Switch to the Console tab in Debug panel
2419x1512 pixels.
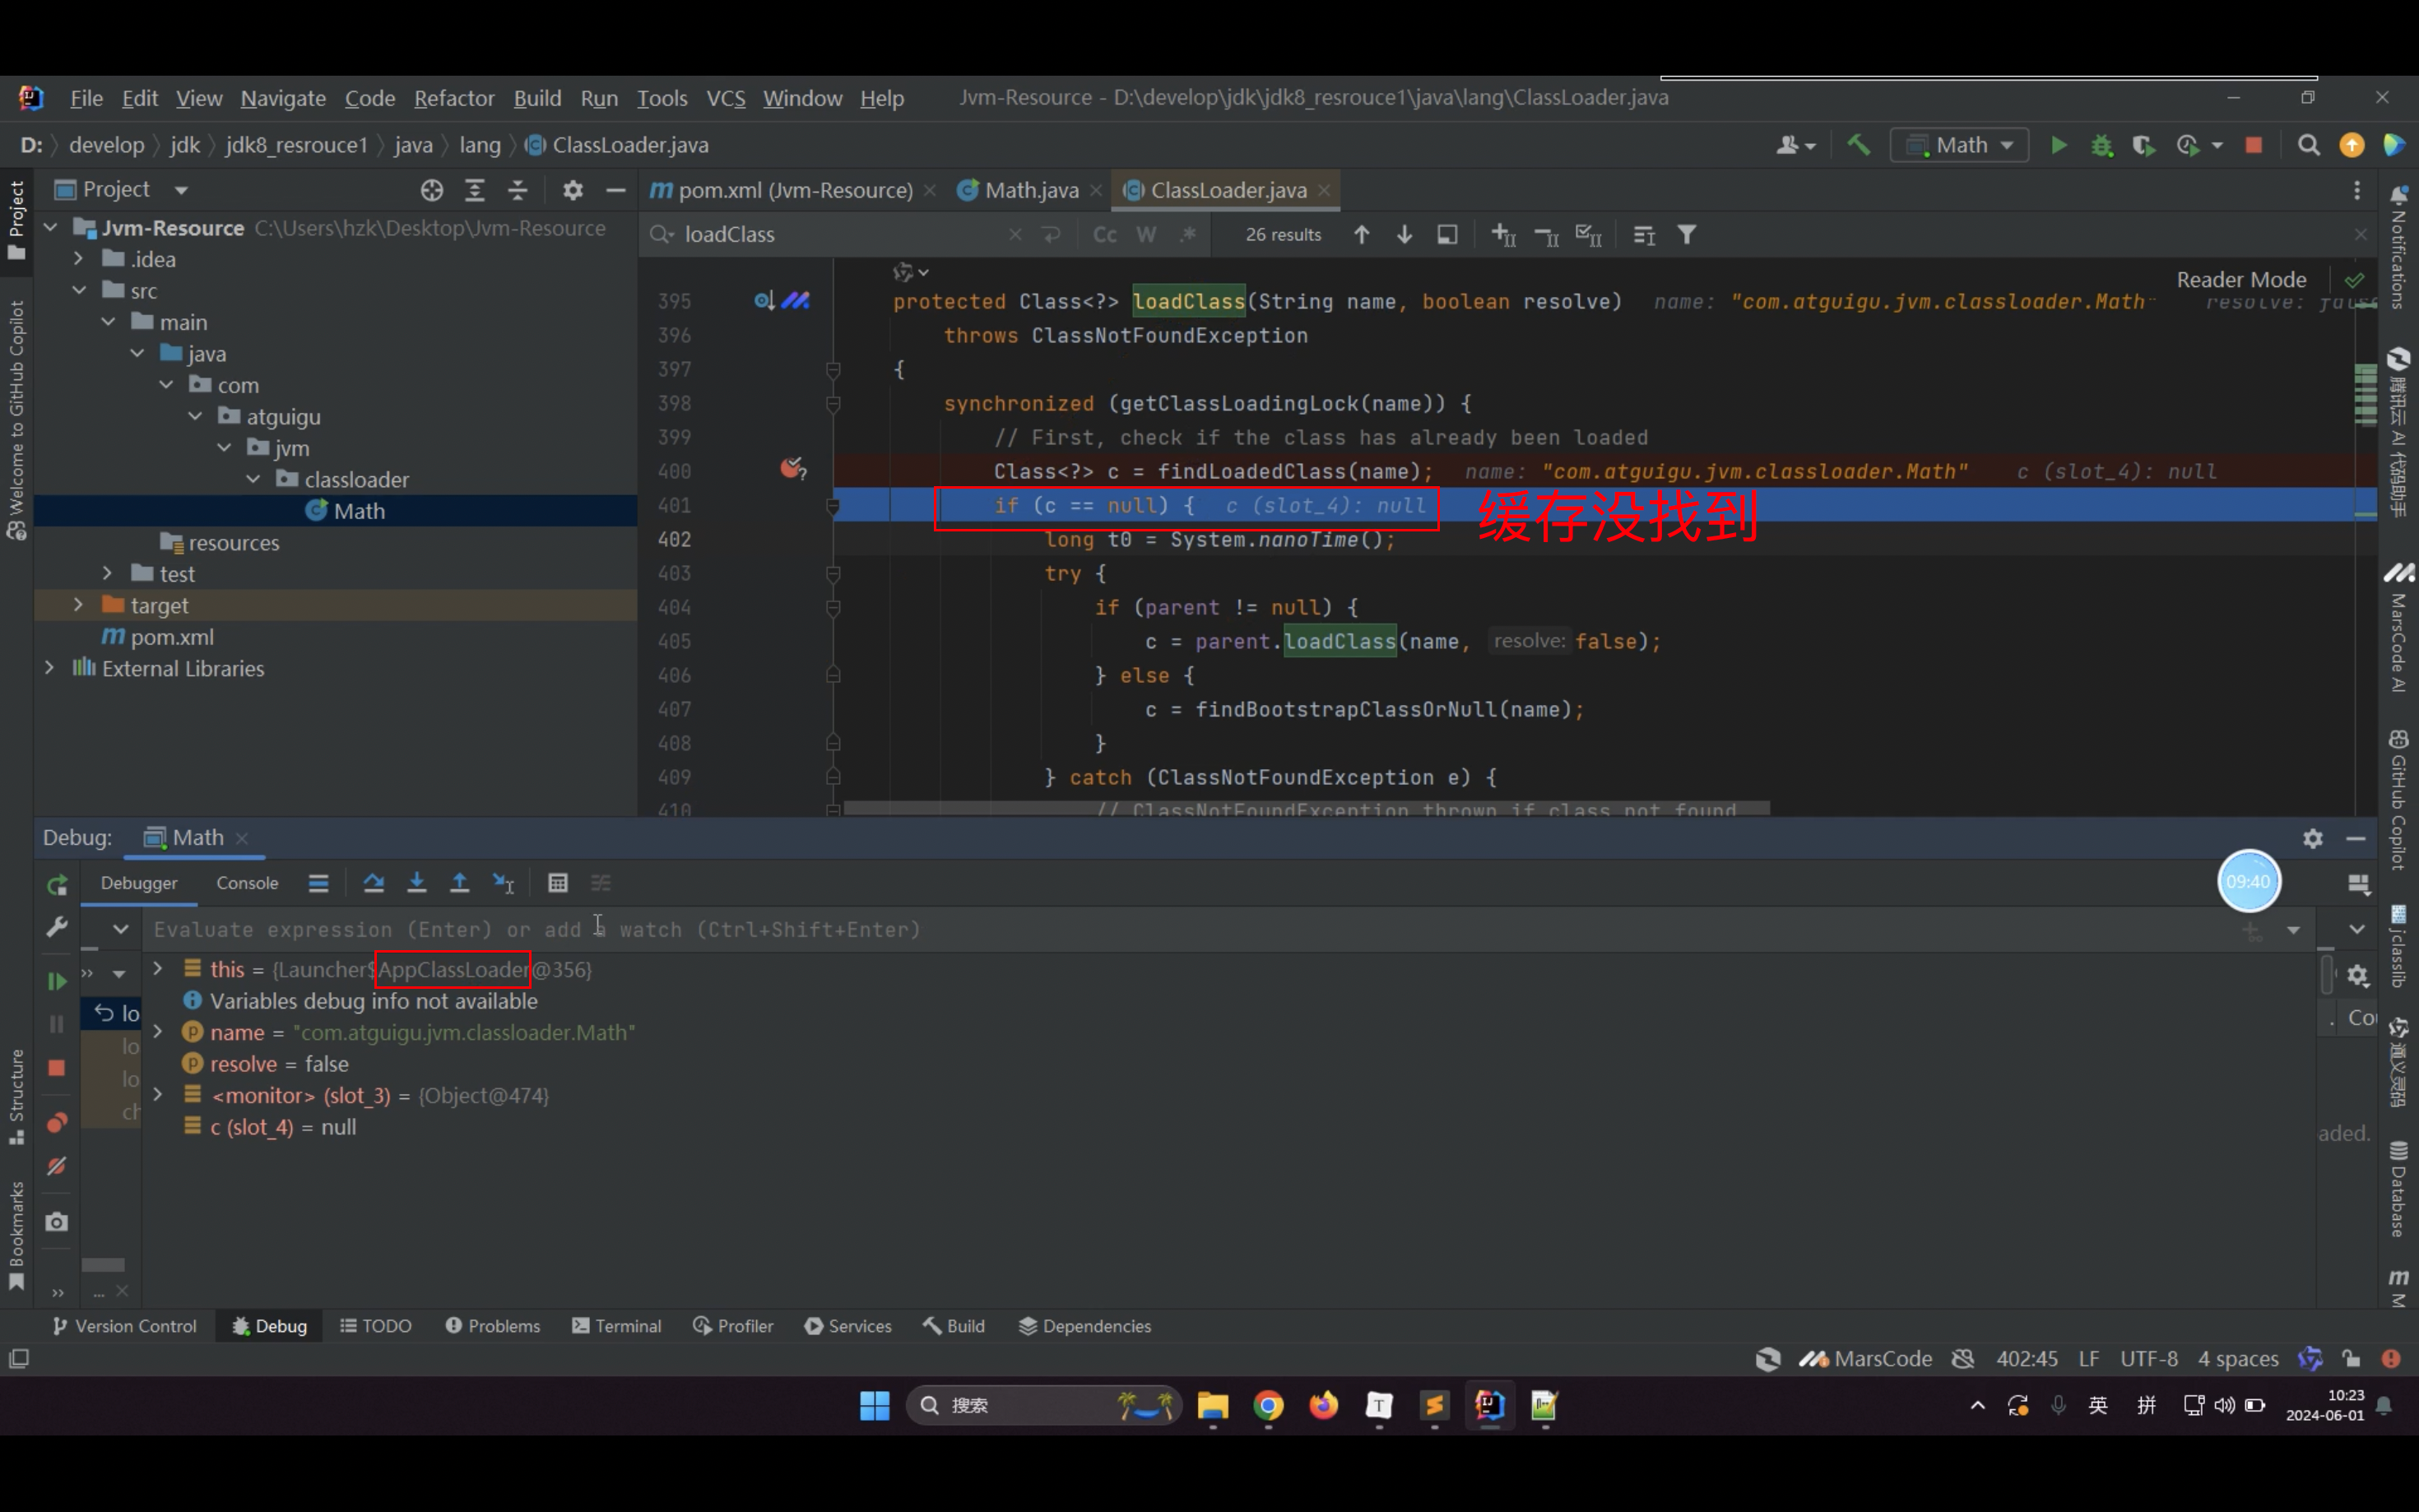point(247,883)
